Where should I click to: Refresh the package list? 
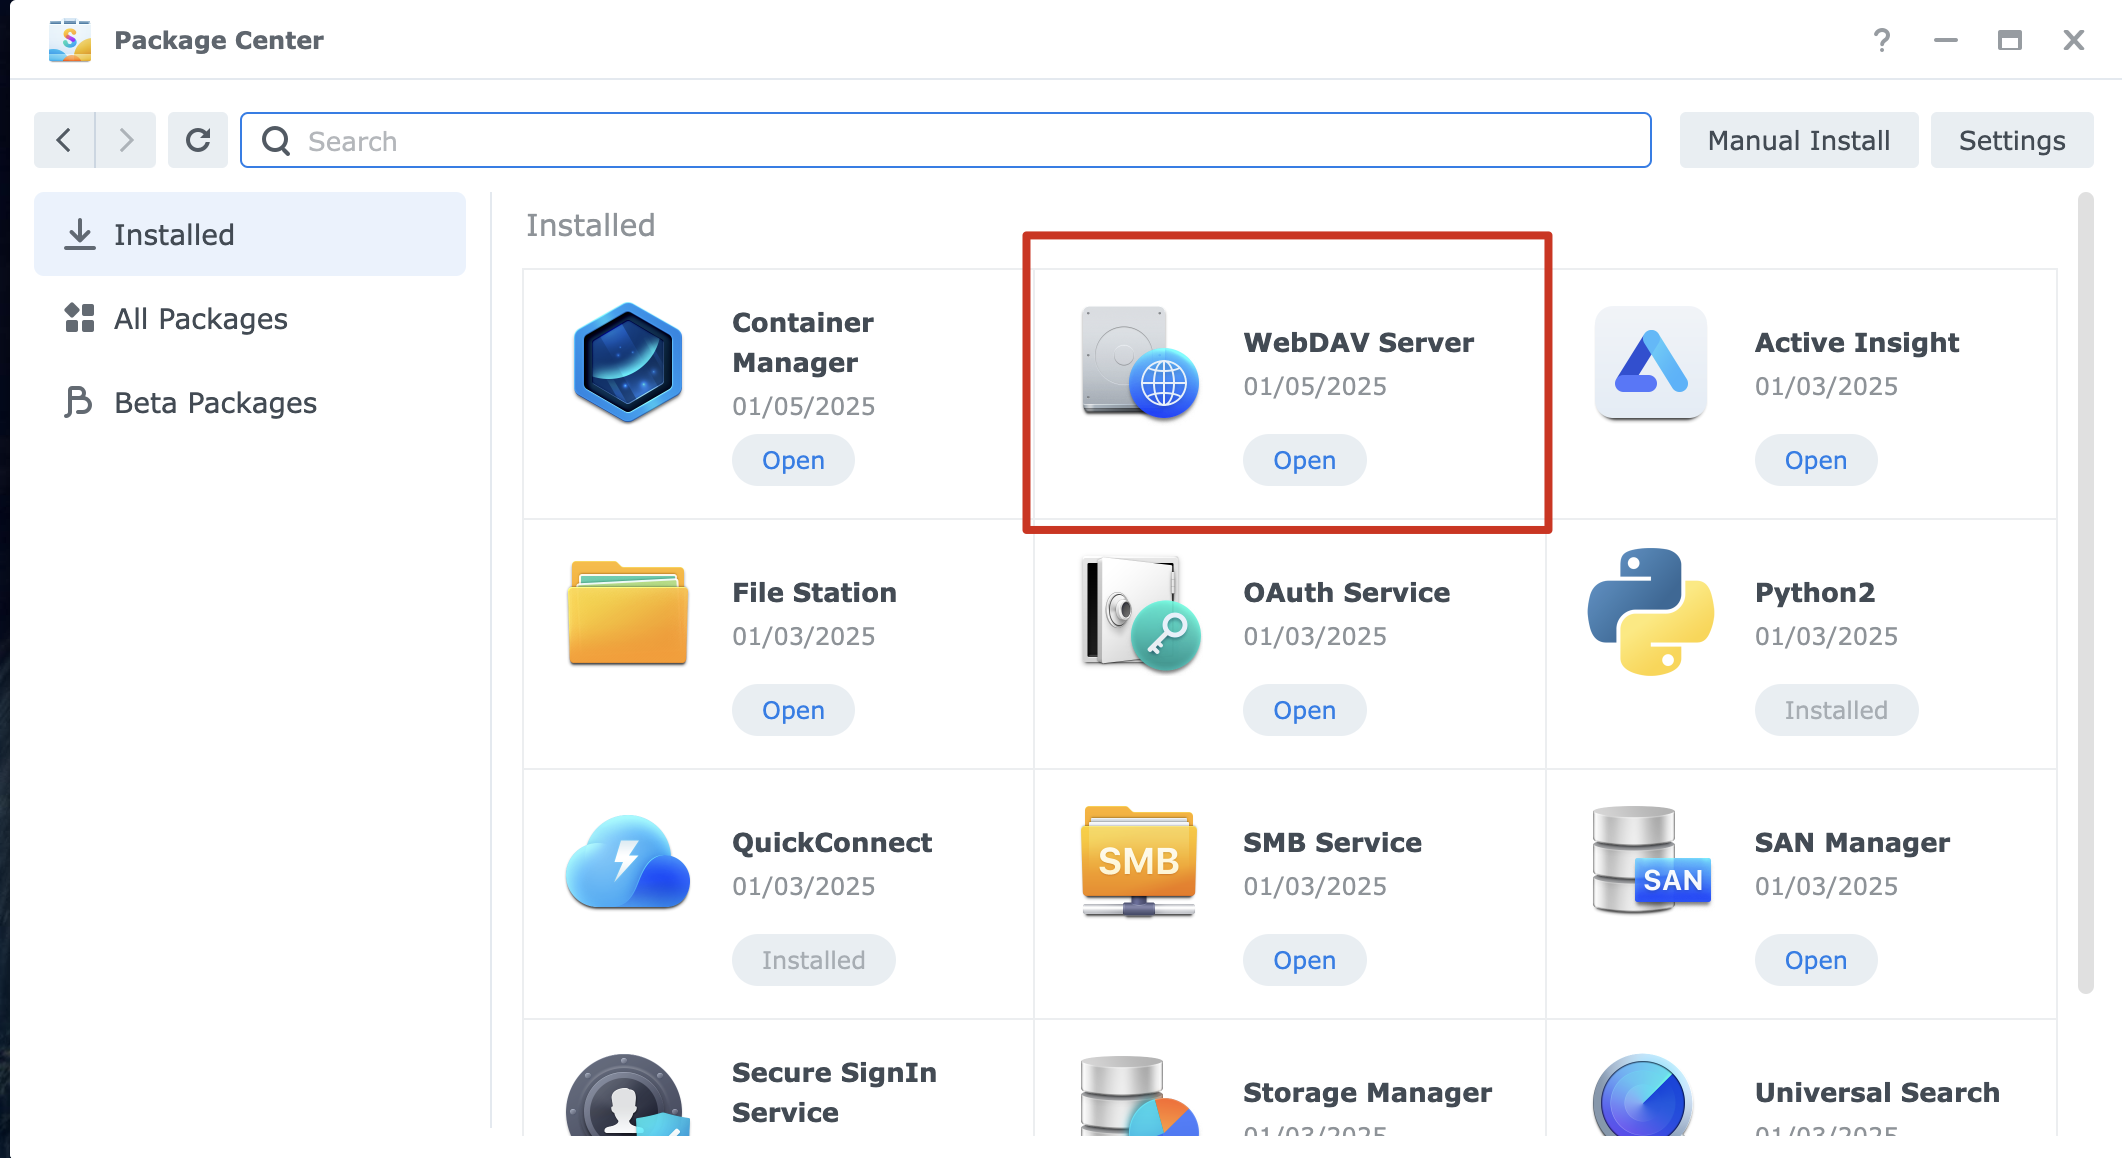point(198,140)
